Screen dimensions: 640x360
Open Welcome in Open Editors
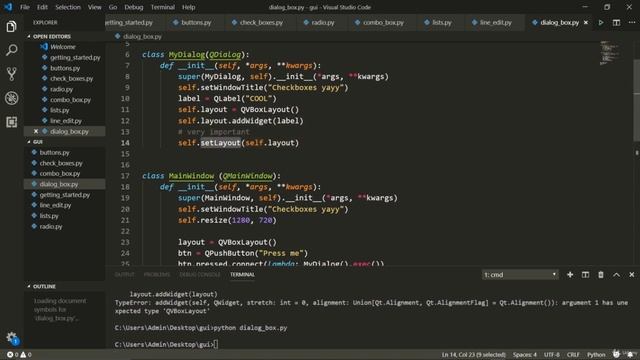coord(62,47)
